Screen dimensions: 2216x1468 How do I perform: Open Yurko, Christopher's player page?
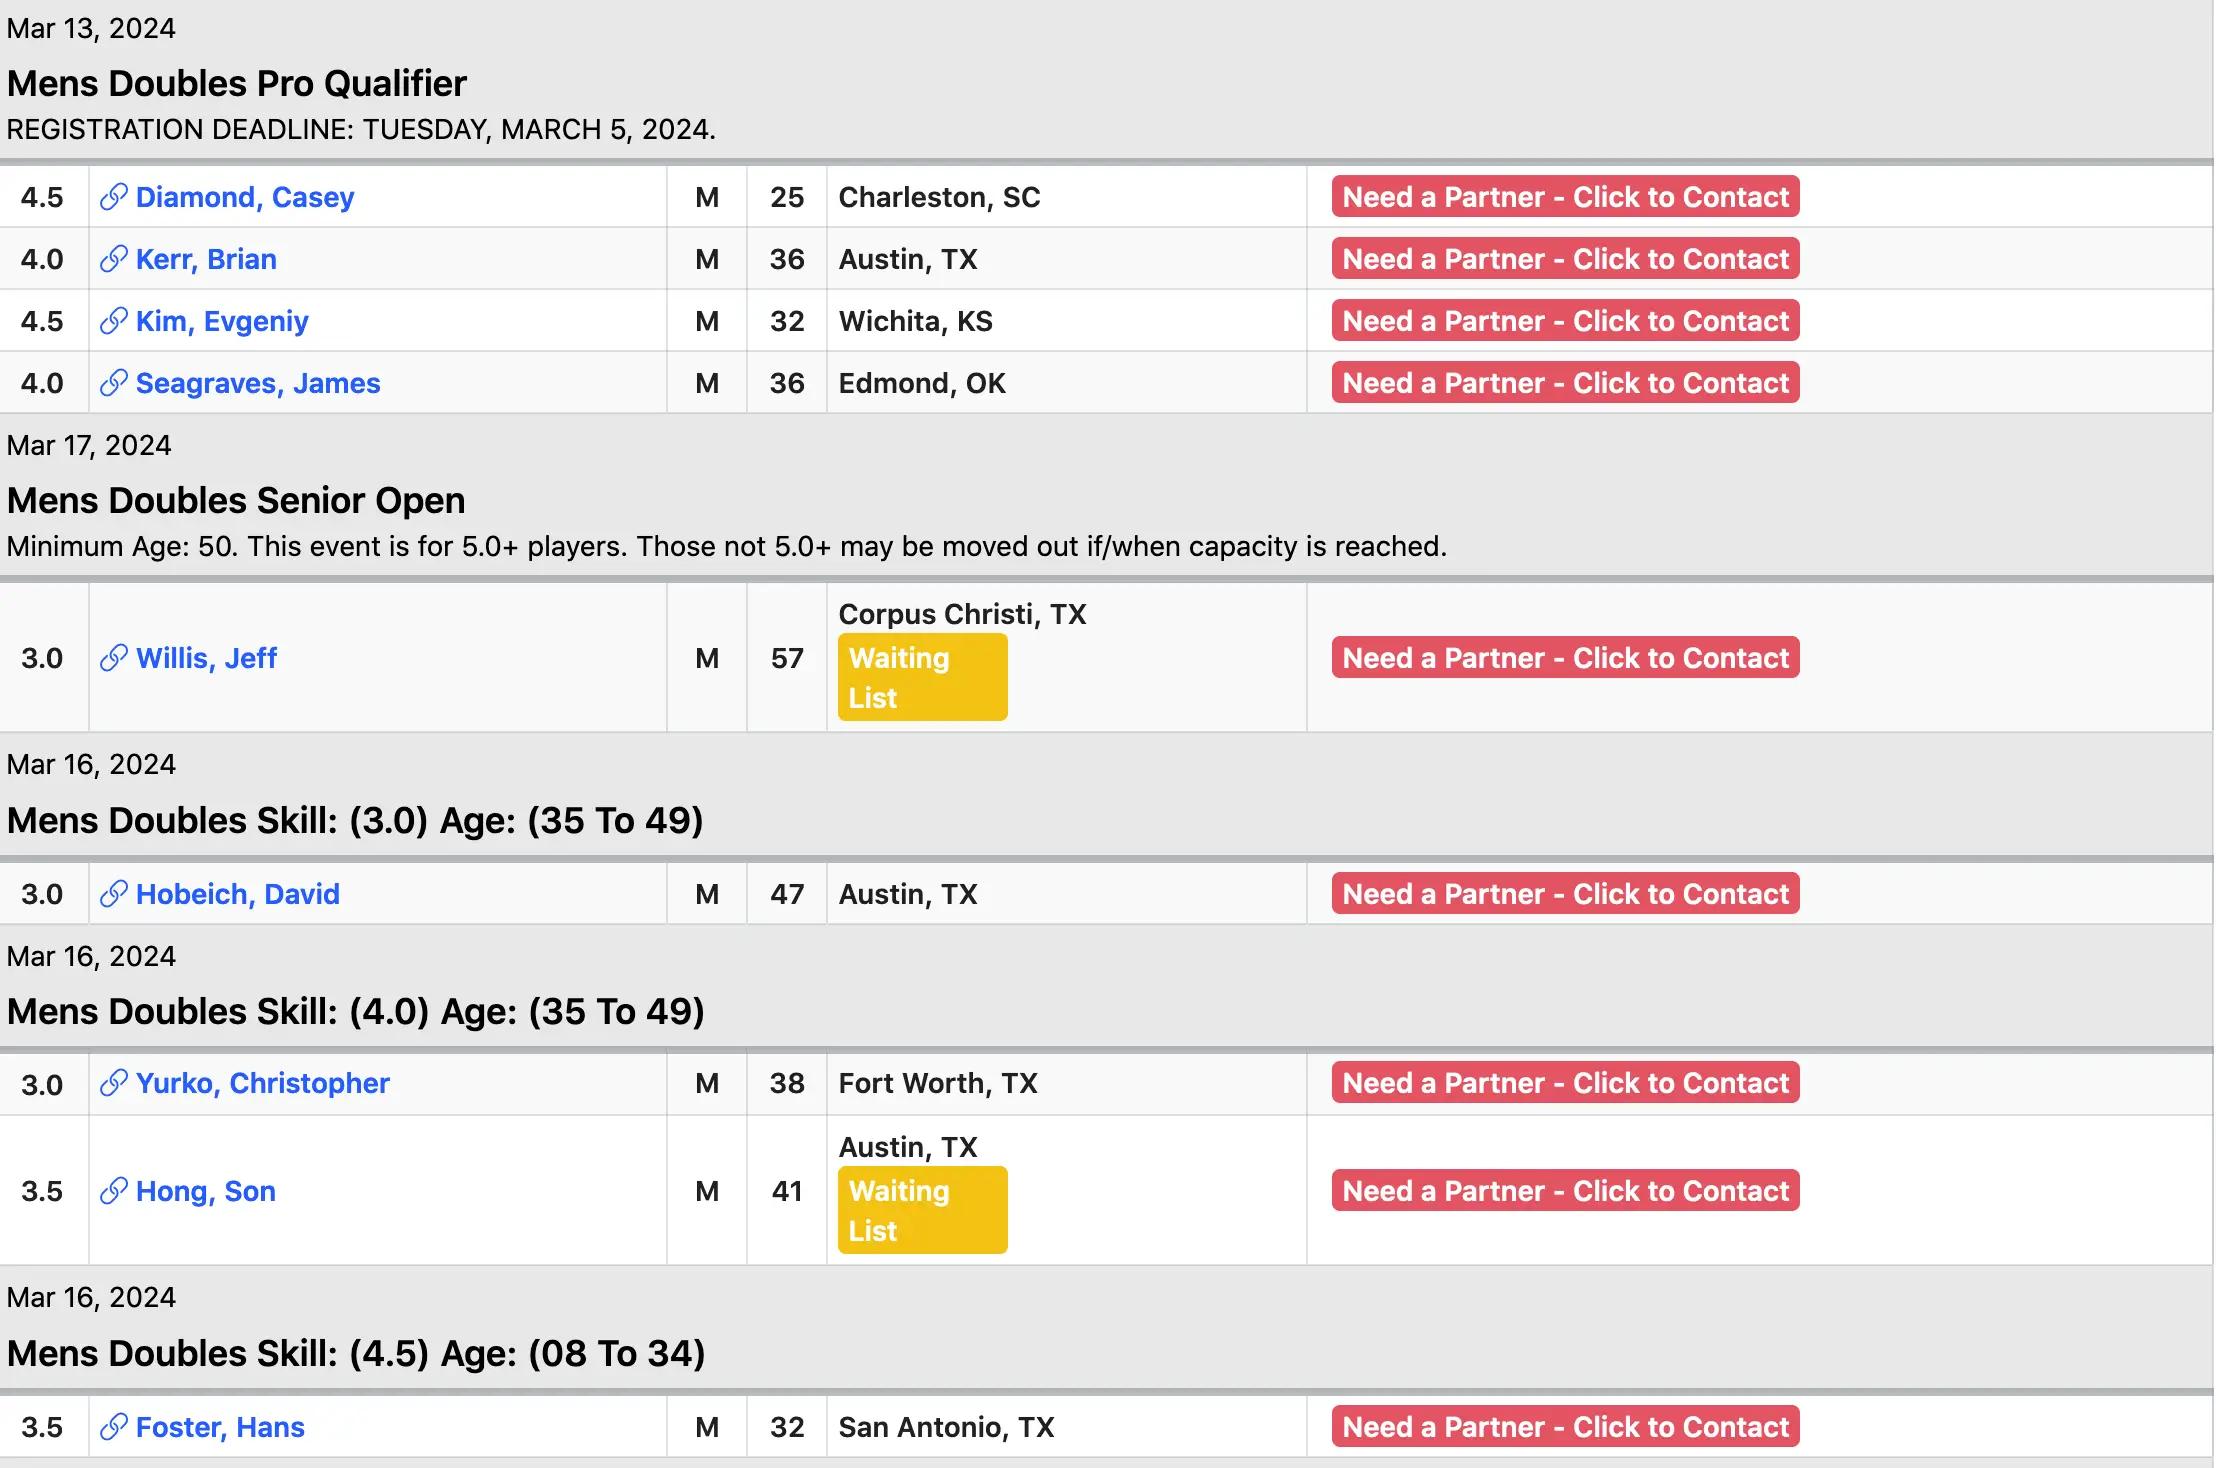click(x=263, y=1083)
